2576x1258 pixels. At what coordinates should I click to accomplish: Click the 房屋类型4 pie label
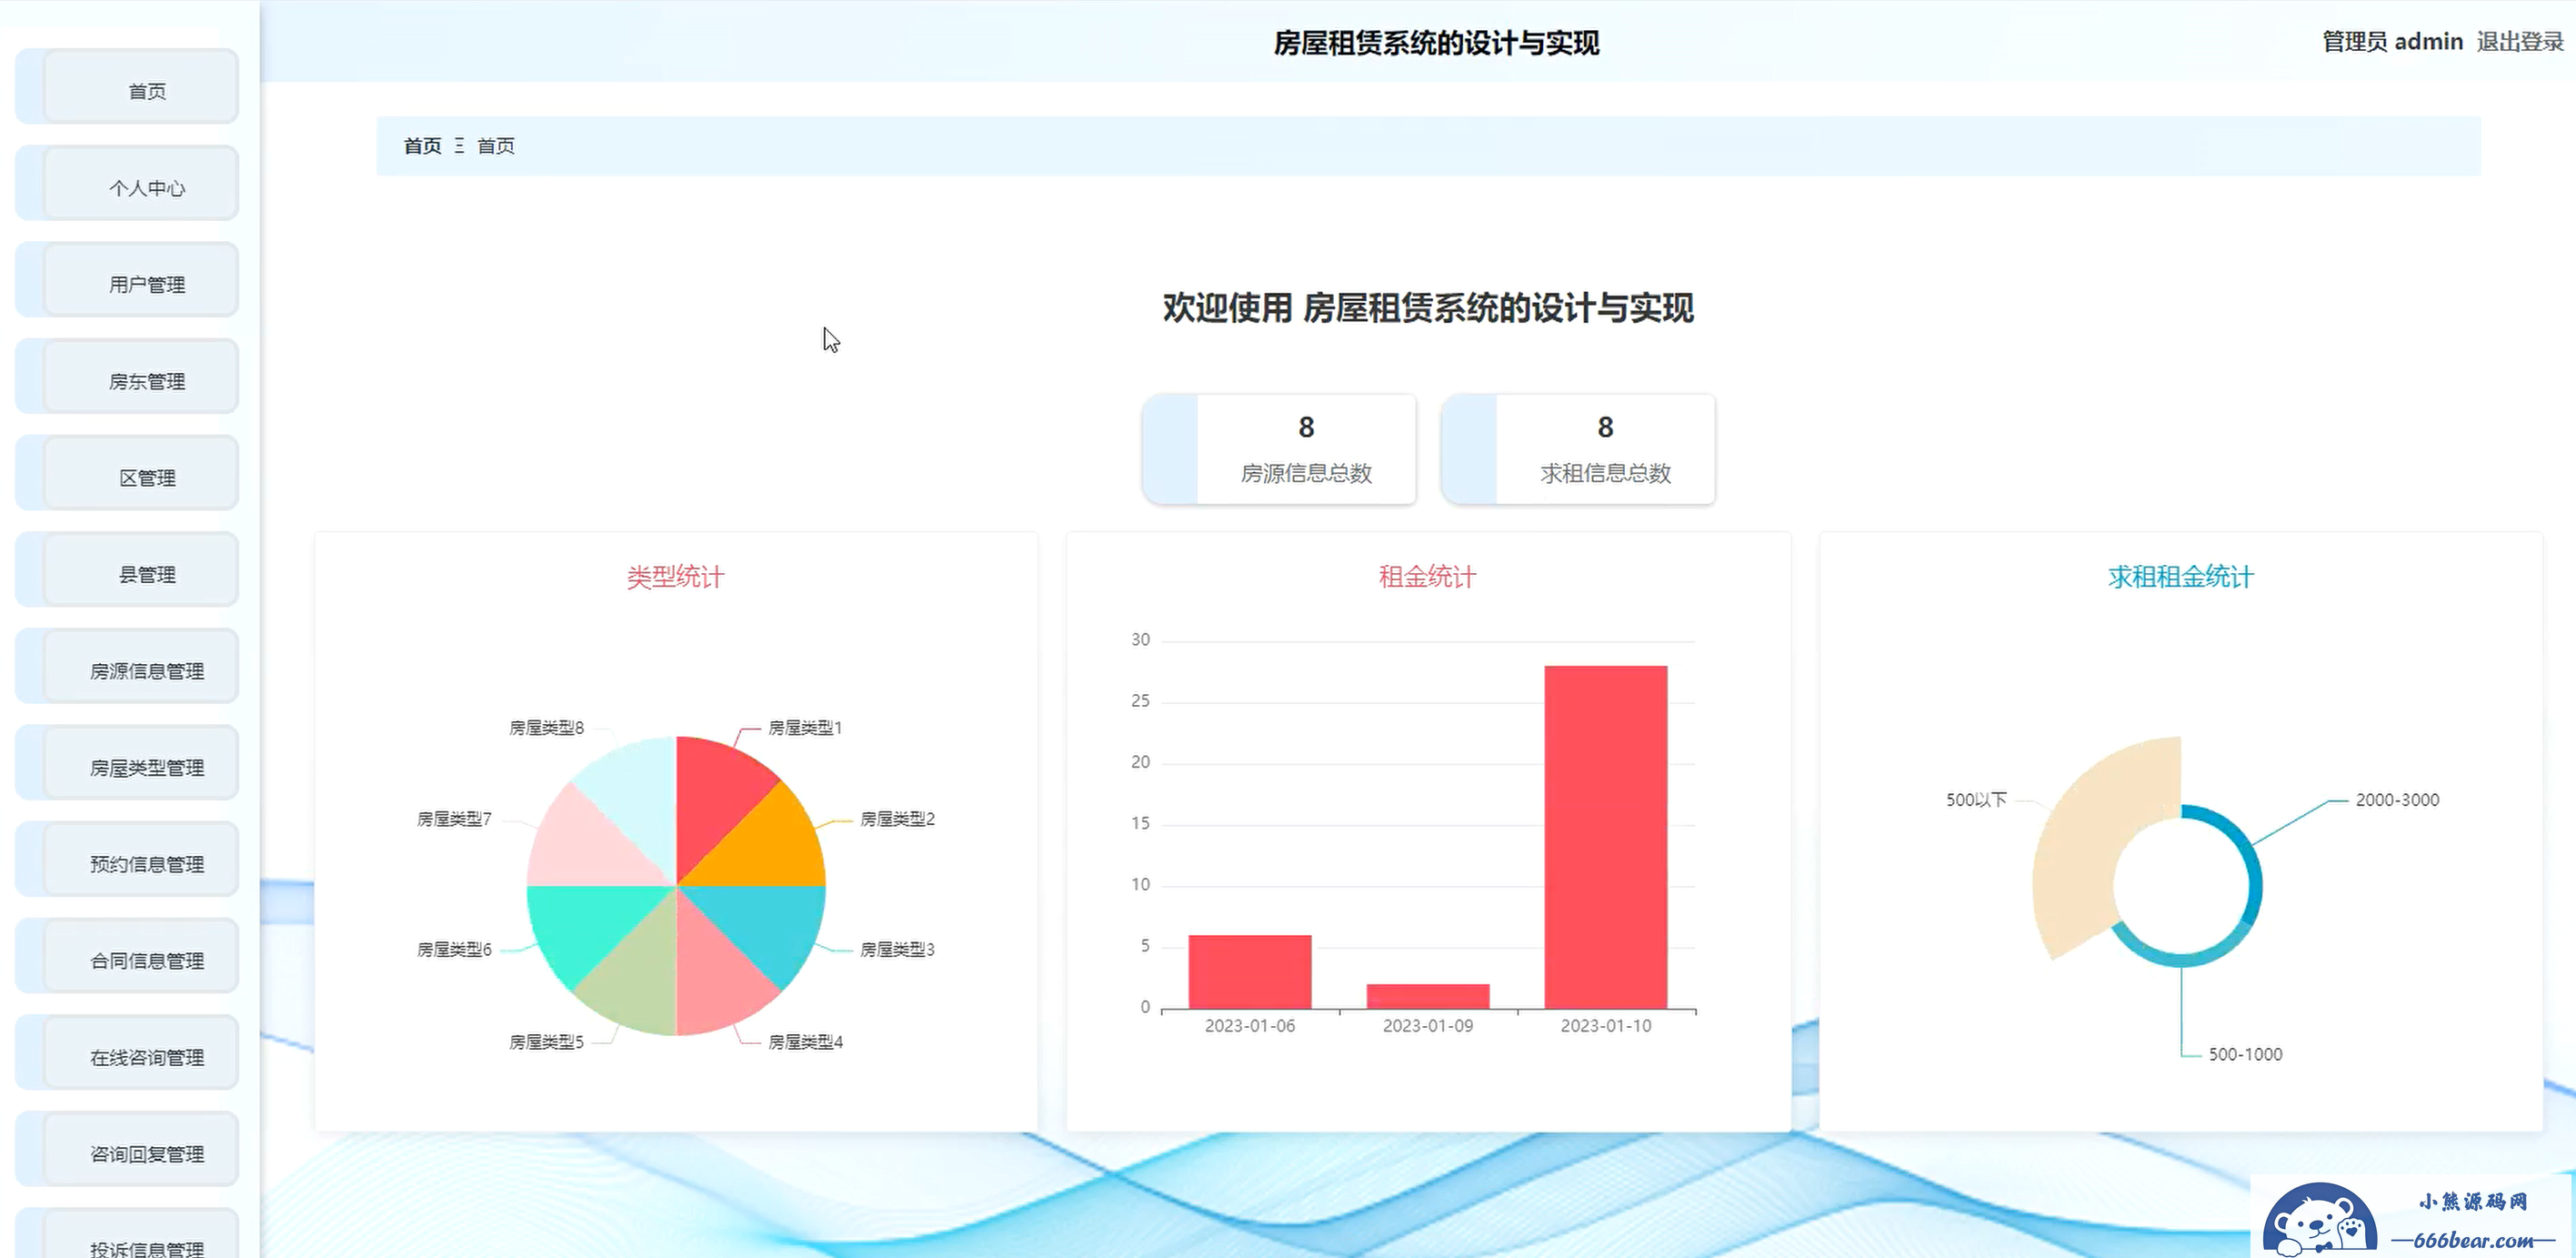coord(805,1042)
